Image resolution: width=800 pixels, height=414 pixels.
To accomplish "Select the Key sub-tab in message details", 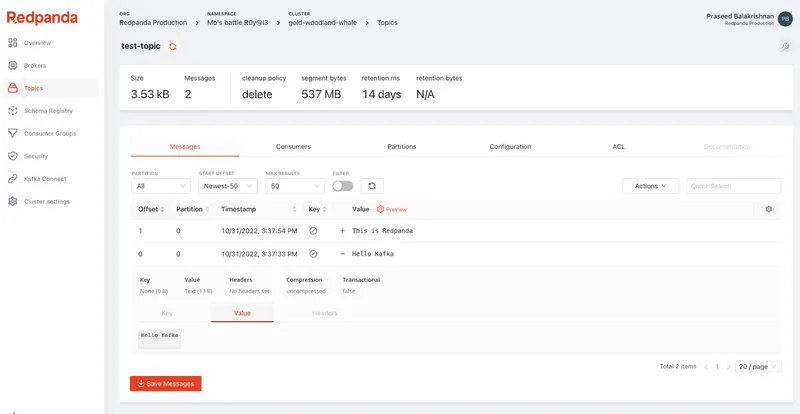I will [x=167, y=313].
